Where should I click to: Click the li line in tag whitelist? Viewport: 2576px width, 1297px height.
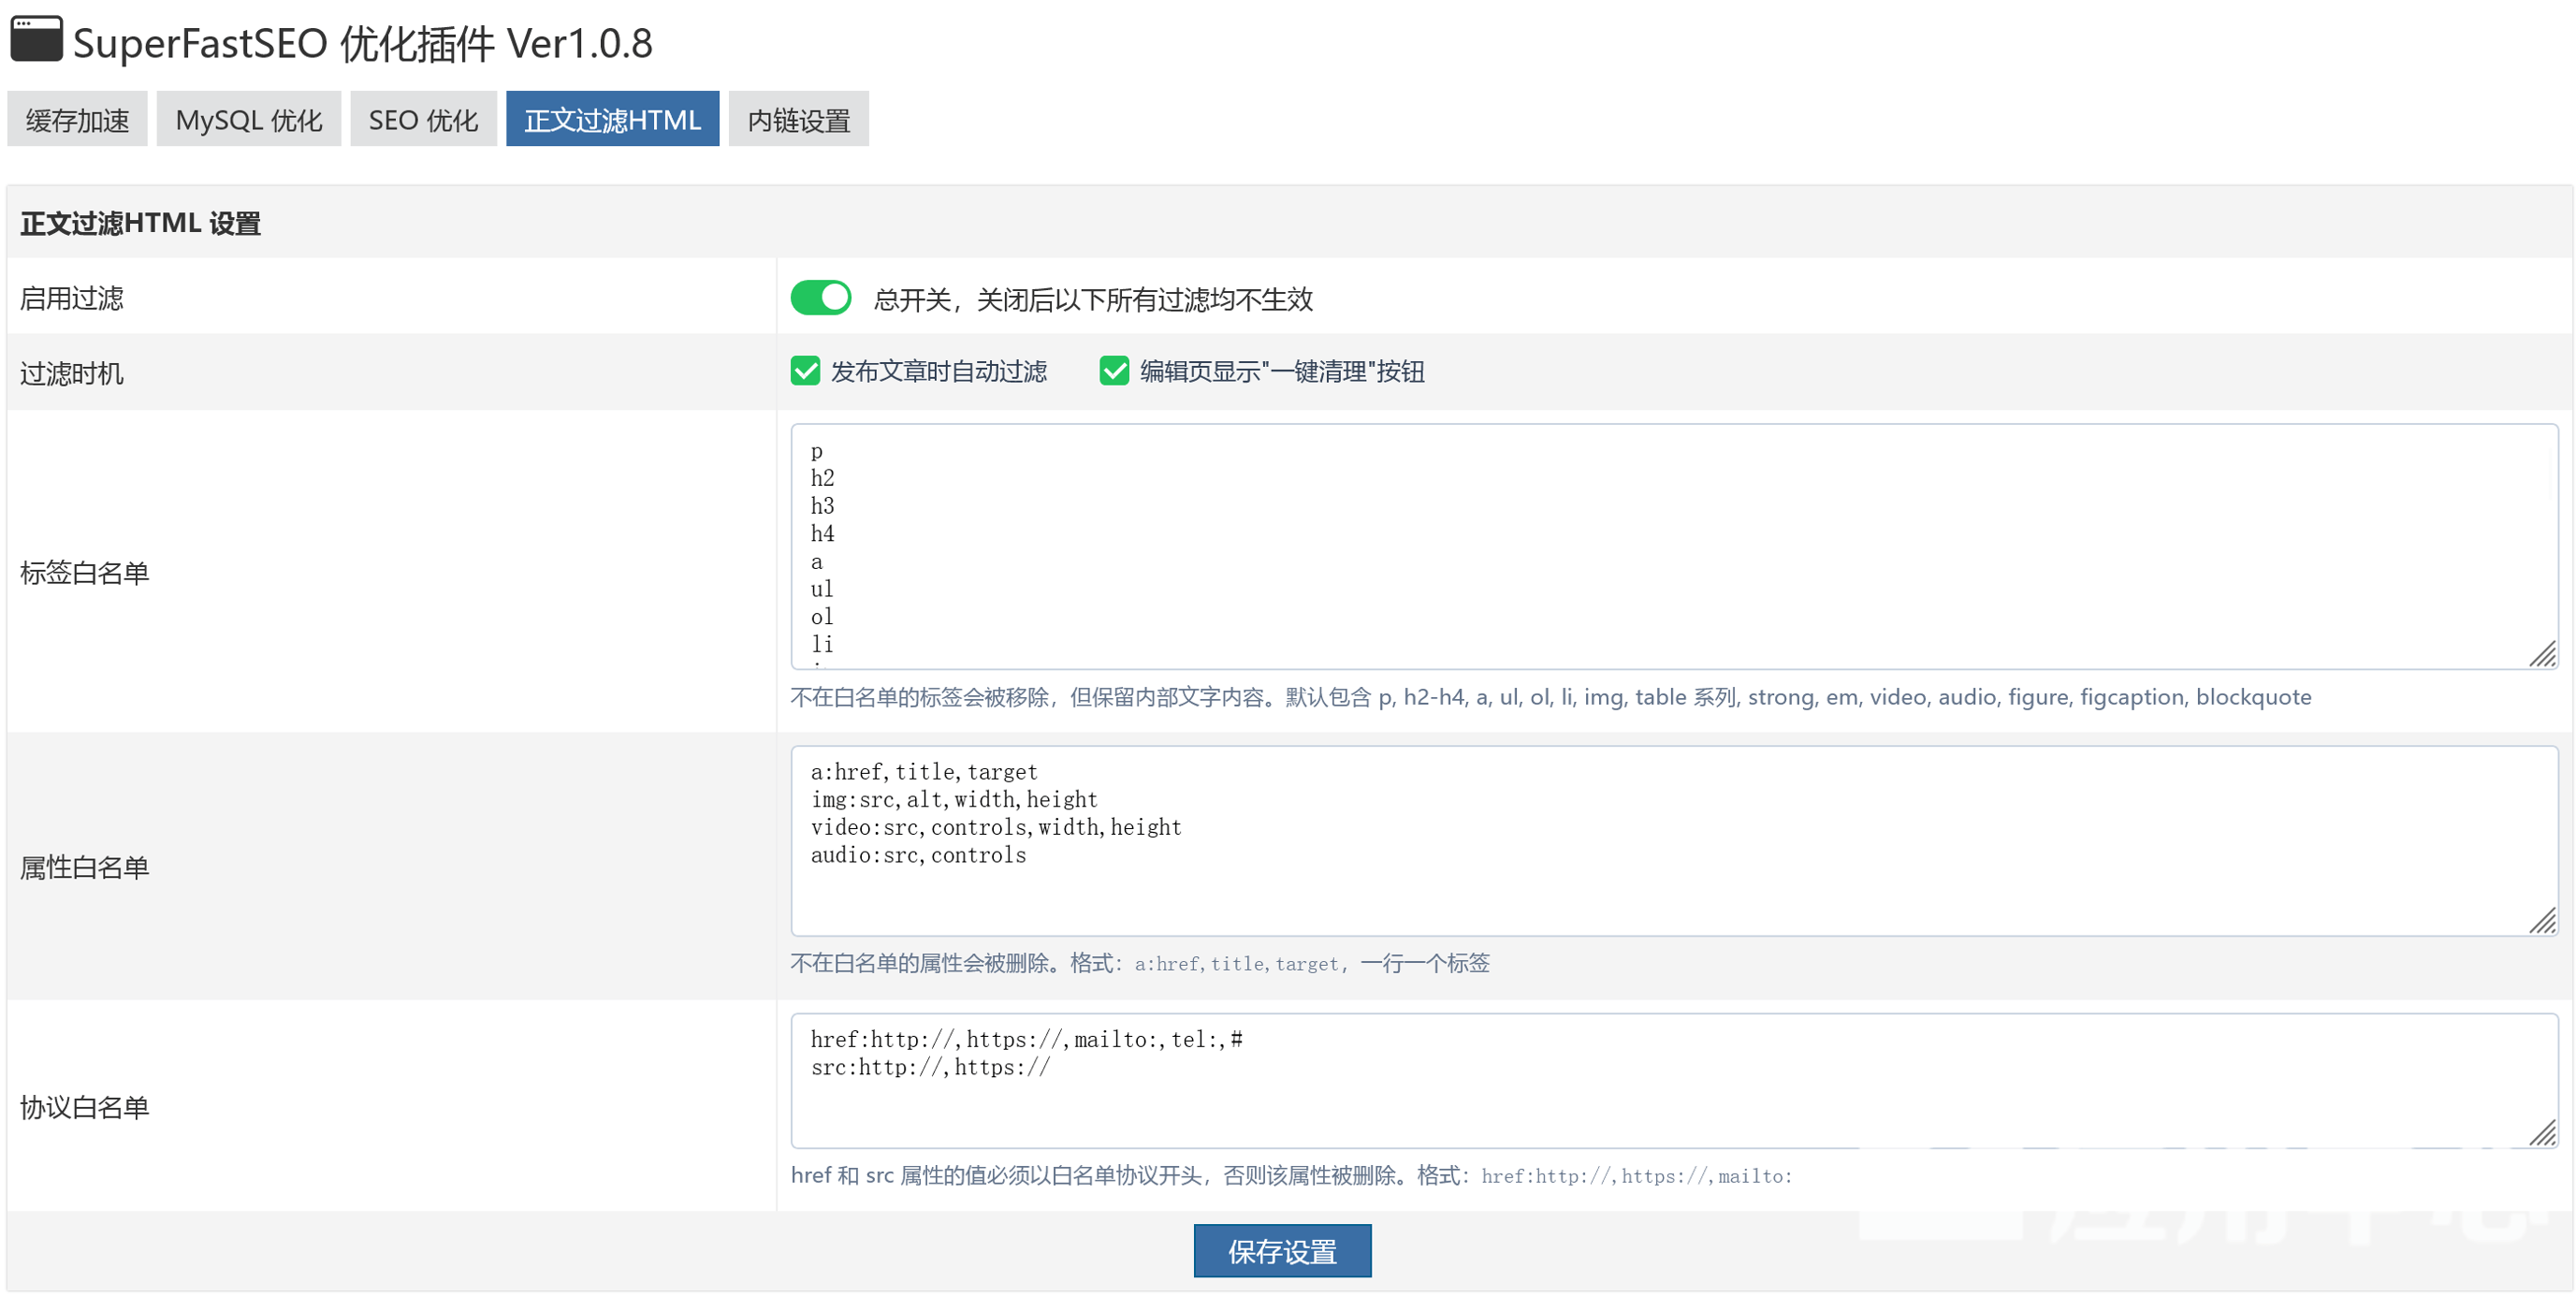tap(822, 645)
